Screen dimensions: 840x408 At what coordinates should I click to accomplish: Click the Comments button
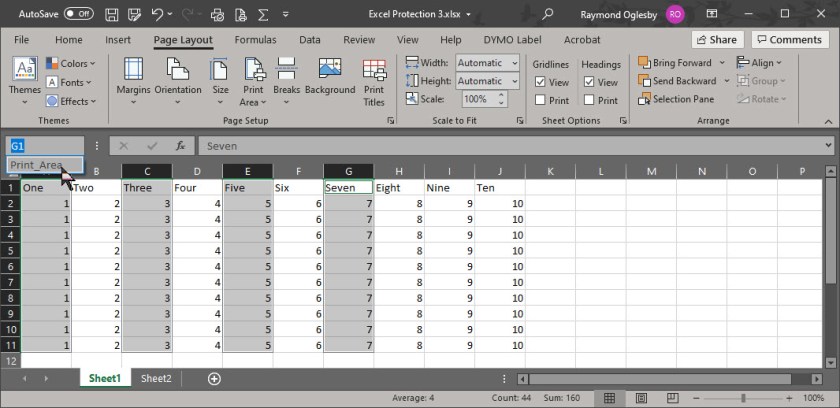click(x=789, y=40)
